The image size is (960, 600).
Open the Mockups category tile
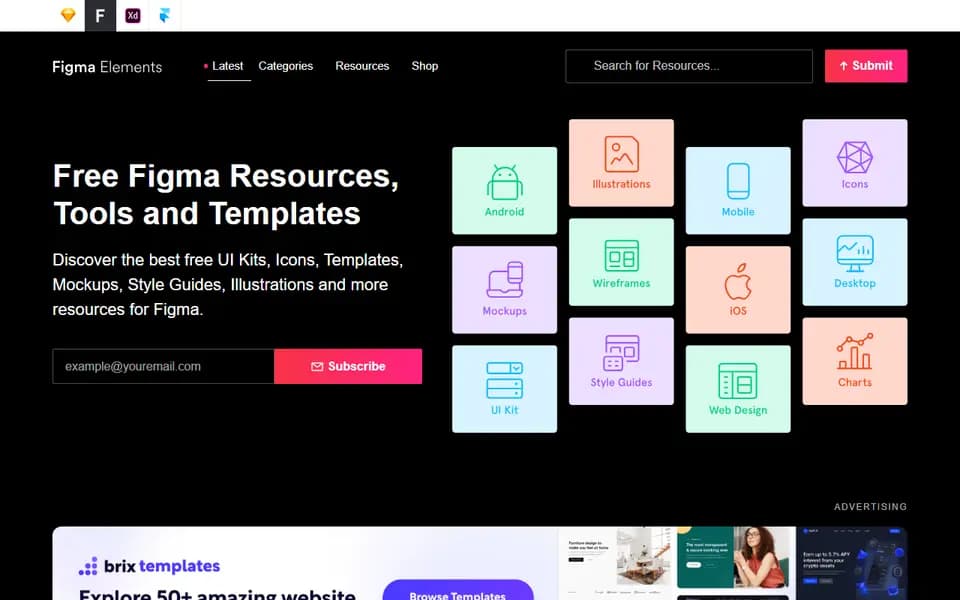(x=504, y=290)
